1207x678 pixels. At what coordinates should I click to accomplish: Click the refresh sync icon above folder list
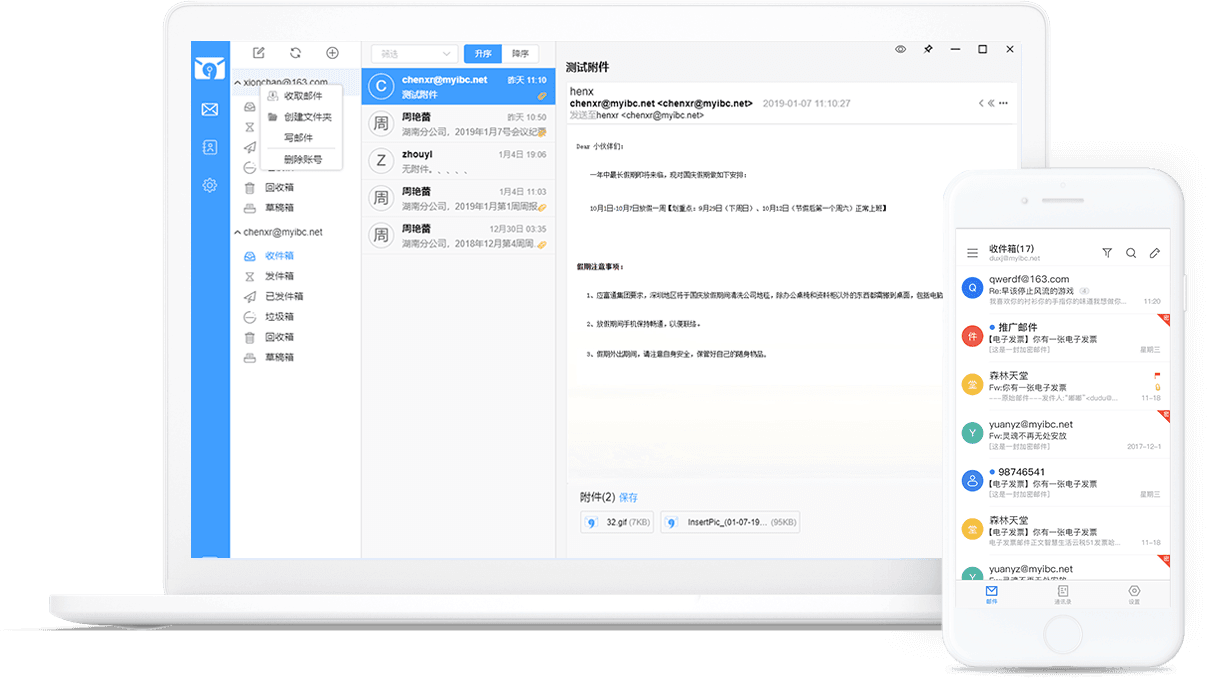coord(295,53)
